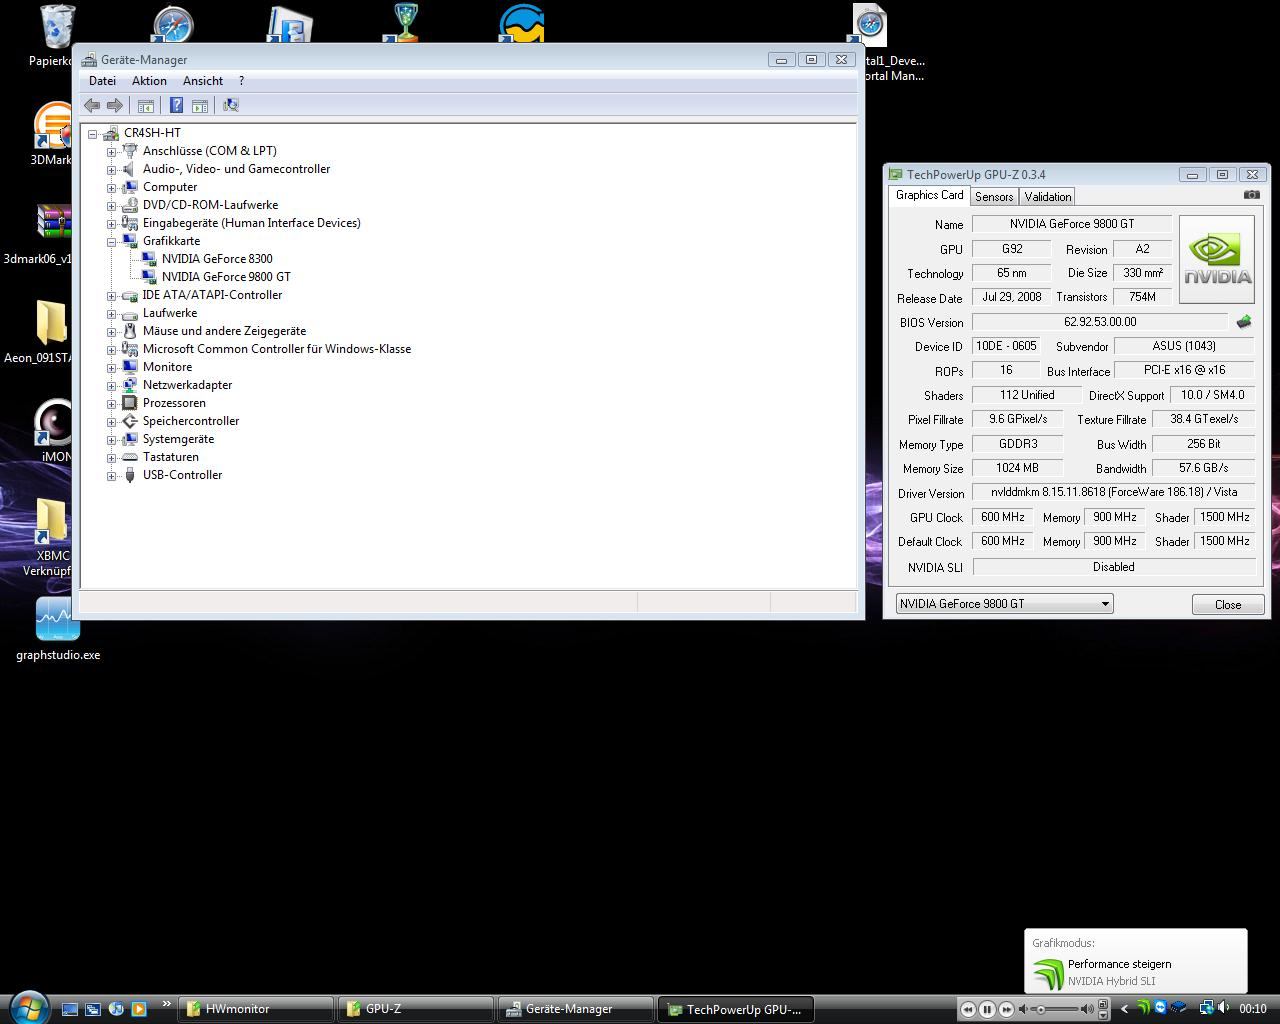Screen dimensions: 1280x1024
Task: Open Help with the blue question mark icon
Action: click(176, 105)
